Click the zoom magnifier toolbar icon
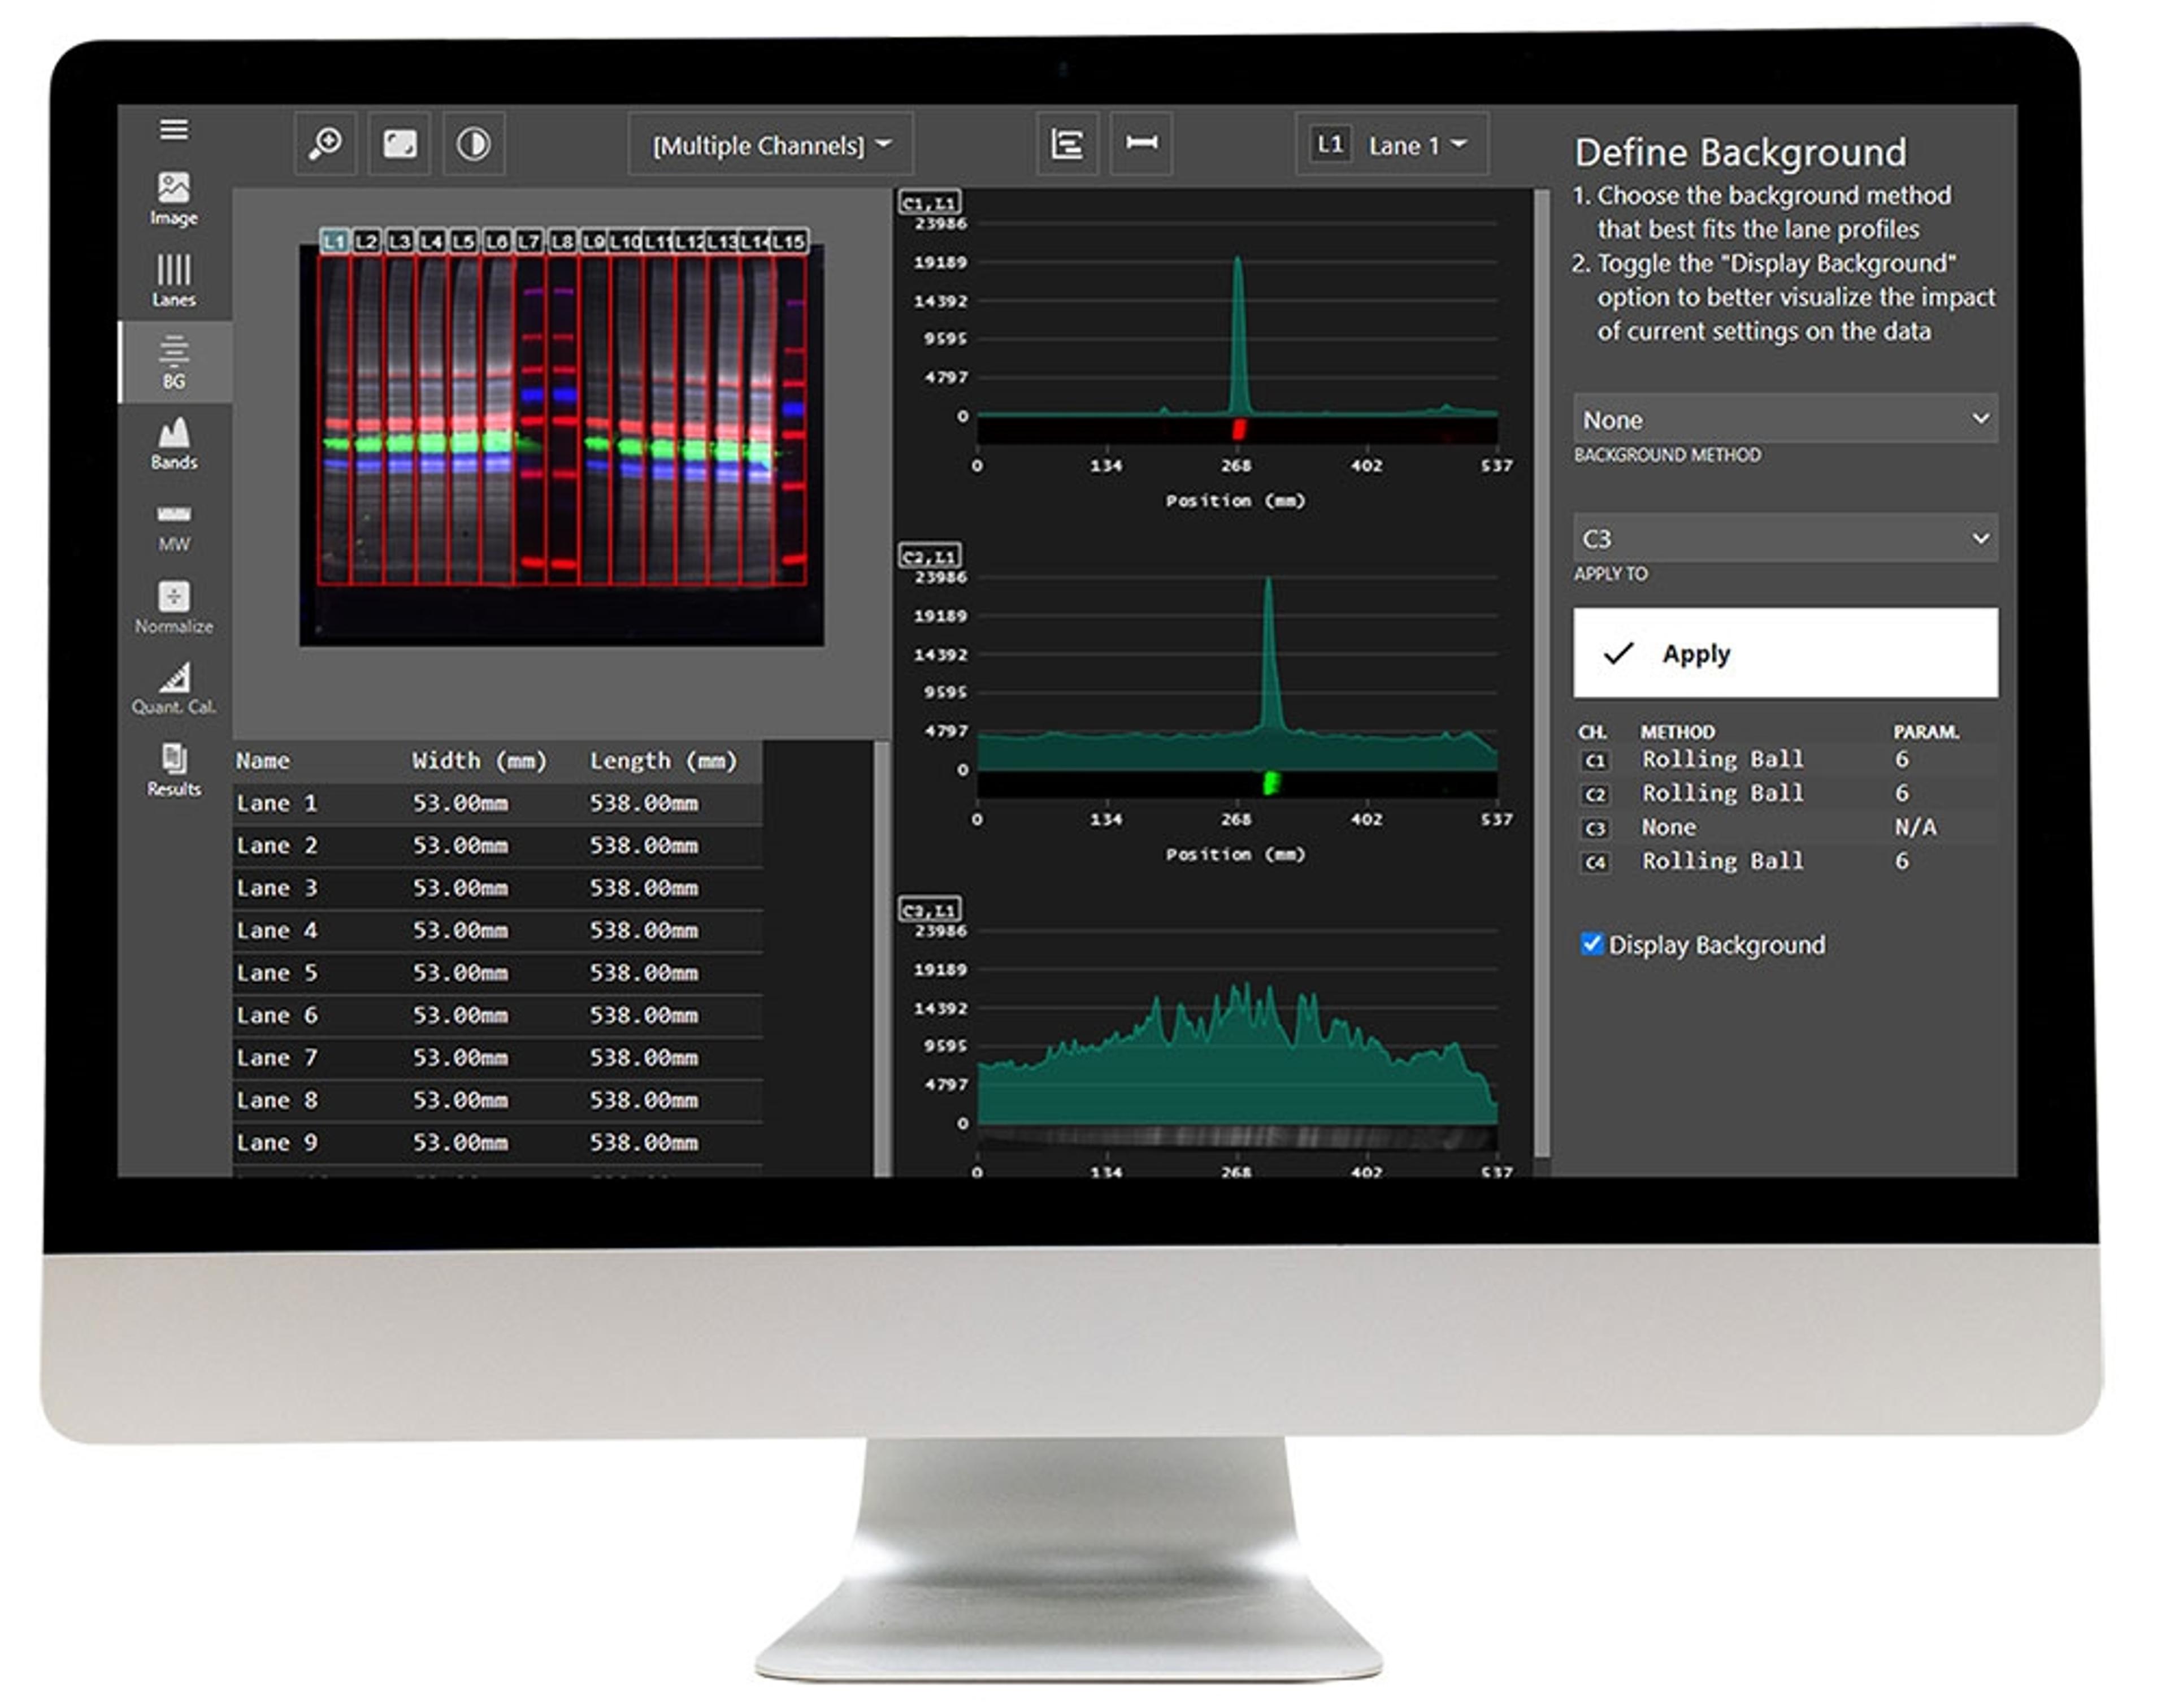 (326, 145)
